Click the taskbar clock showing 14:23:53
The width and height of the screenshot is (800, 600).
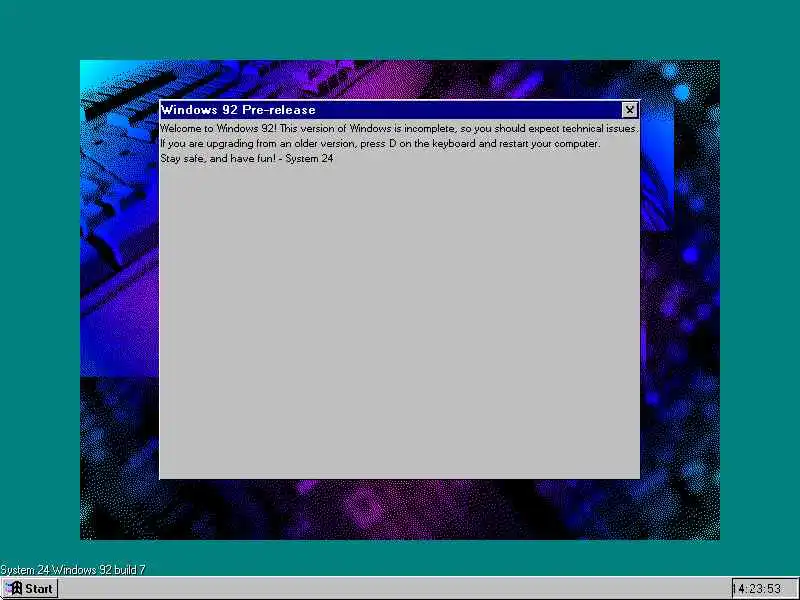764,589
